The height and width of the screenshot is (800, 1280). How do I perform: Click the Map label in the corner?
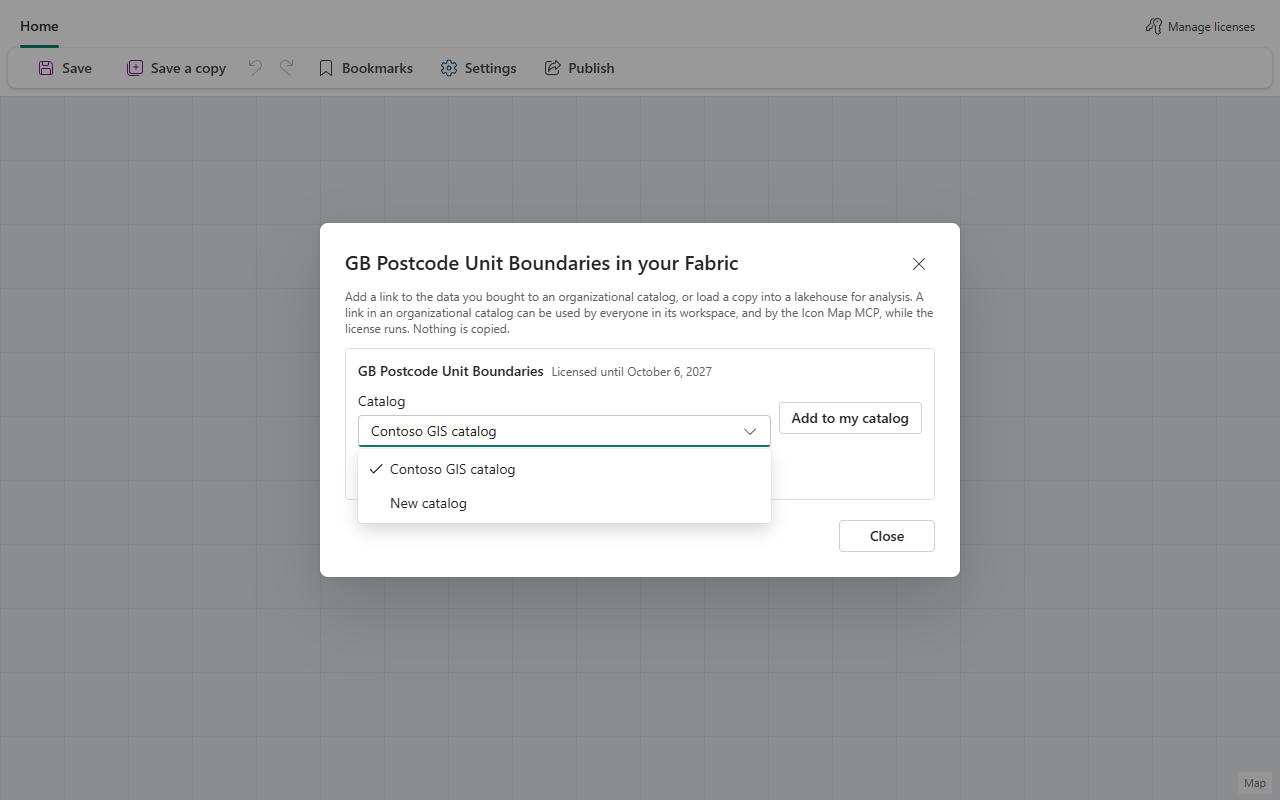tap(1254, 783)
